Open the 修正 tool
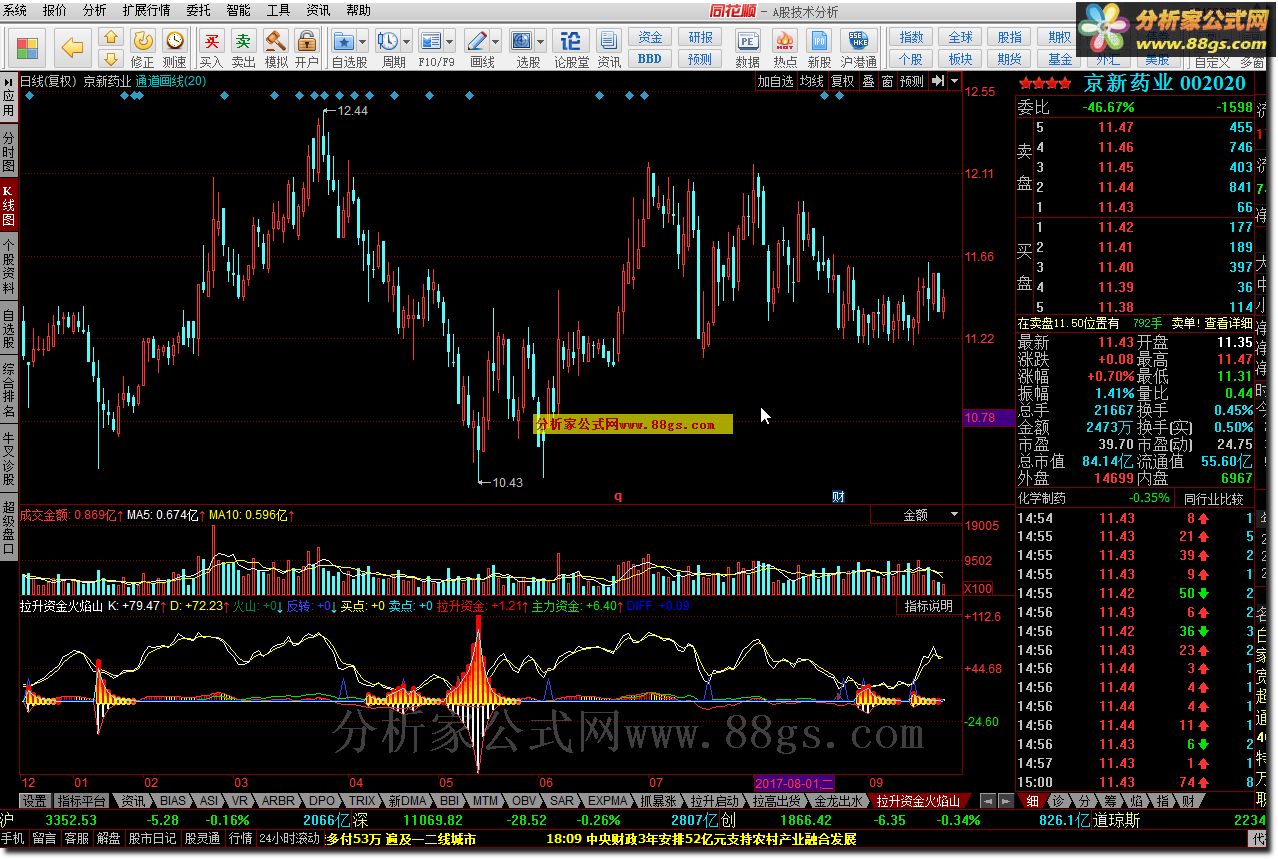Screen dimensions: 1278x859 pyautogui.click(x=143, y=48)
